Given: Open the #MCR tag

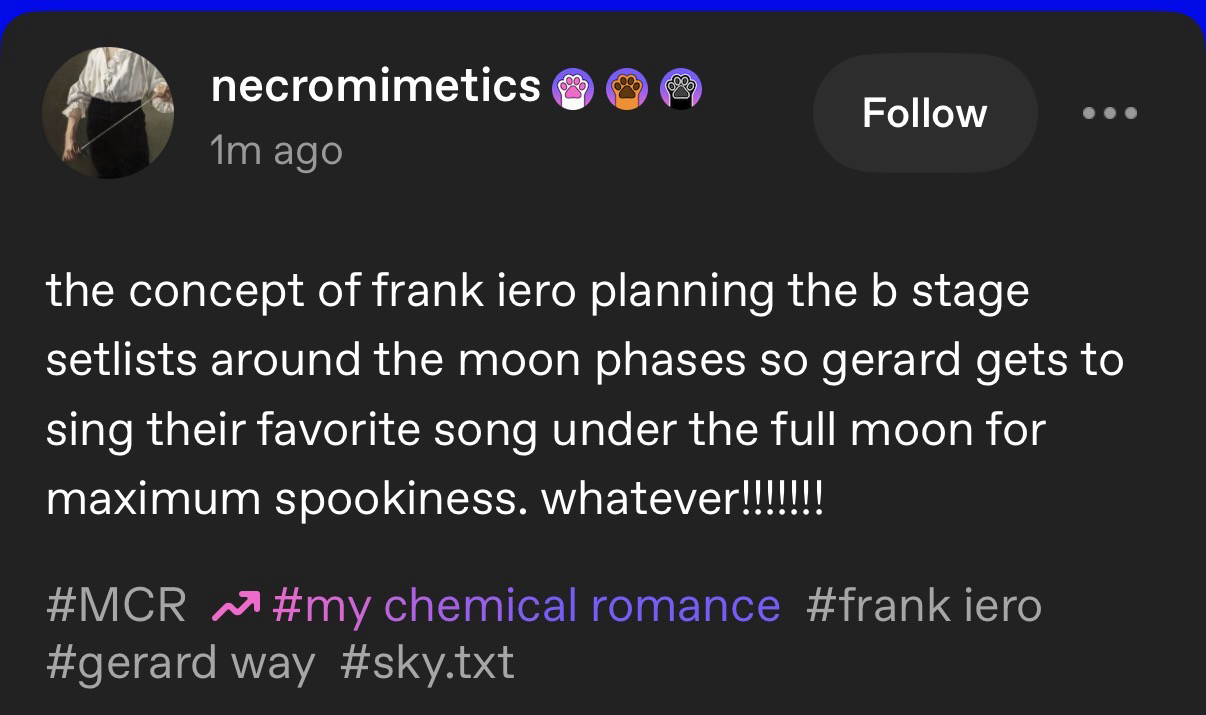Looking at the screenshot, I should pos(116,607).
